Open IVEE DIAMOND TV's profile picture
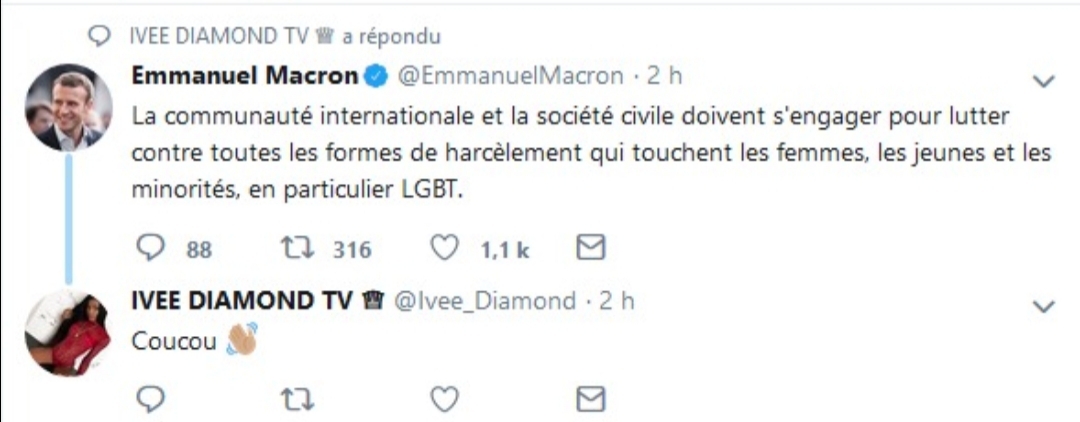This screenshot has width=1080, height=422. click(68, 334)
